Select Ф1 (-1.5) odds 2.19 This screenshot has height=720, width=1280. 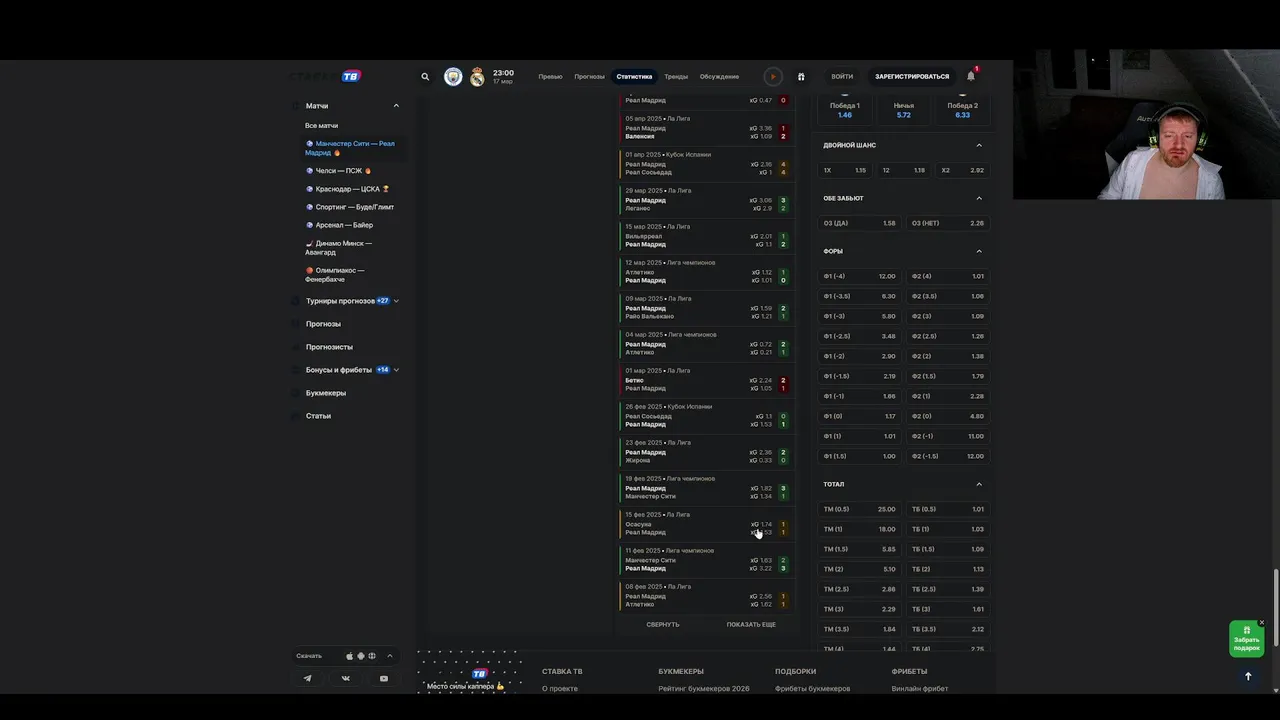click(x=860, y=376)
